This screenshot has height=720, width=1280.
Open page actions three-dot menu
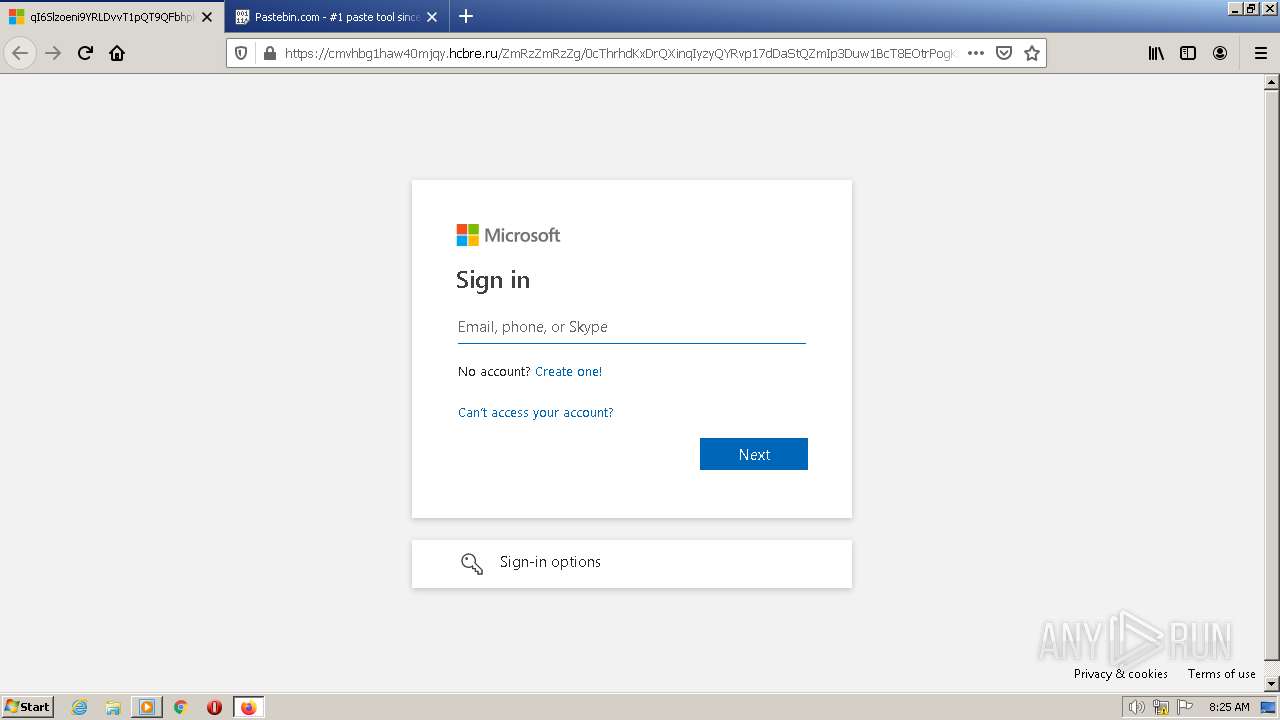(x=976, y=53)
